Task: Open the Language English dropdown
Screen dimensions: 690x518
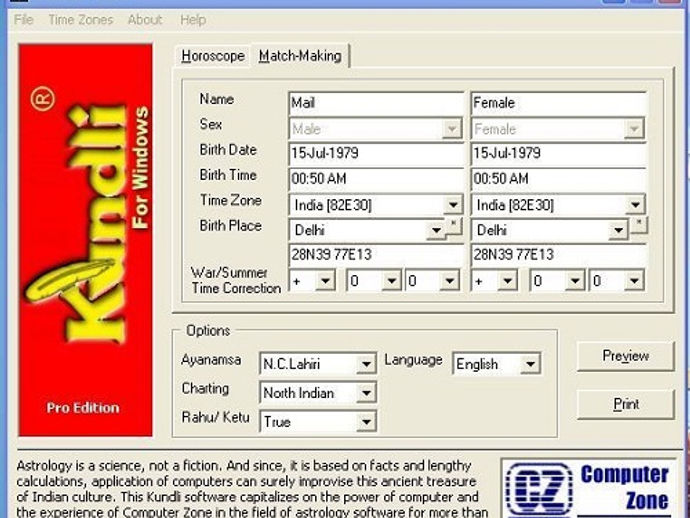Action: tap(496, 364)
